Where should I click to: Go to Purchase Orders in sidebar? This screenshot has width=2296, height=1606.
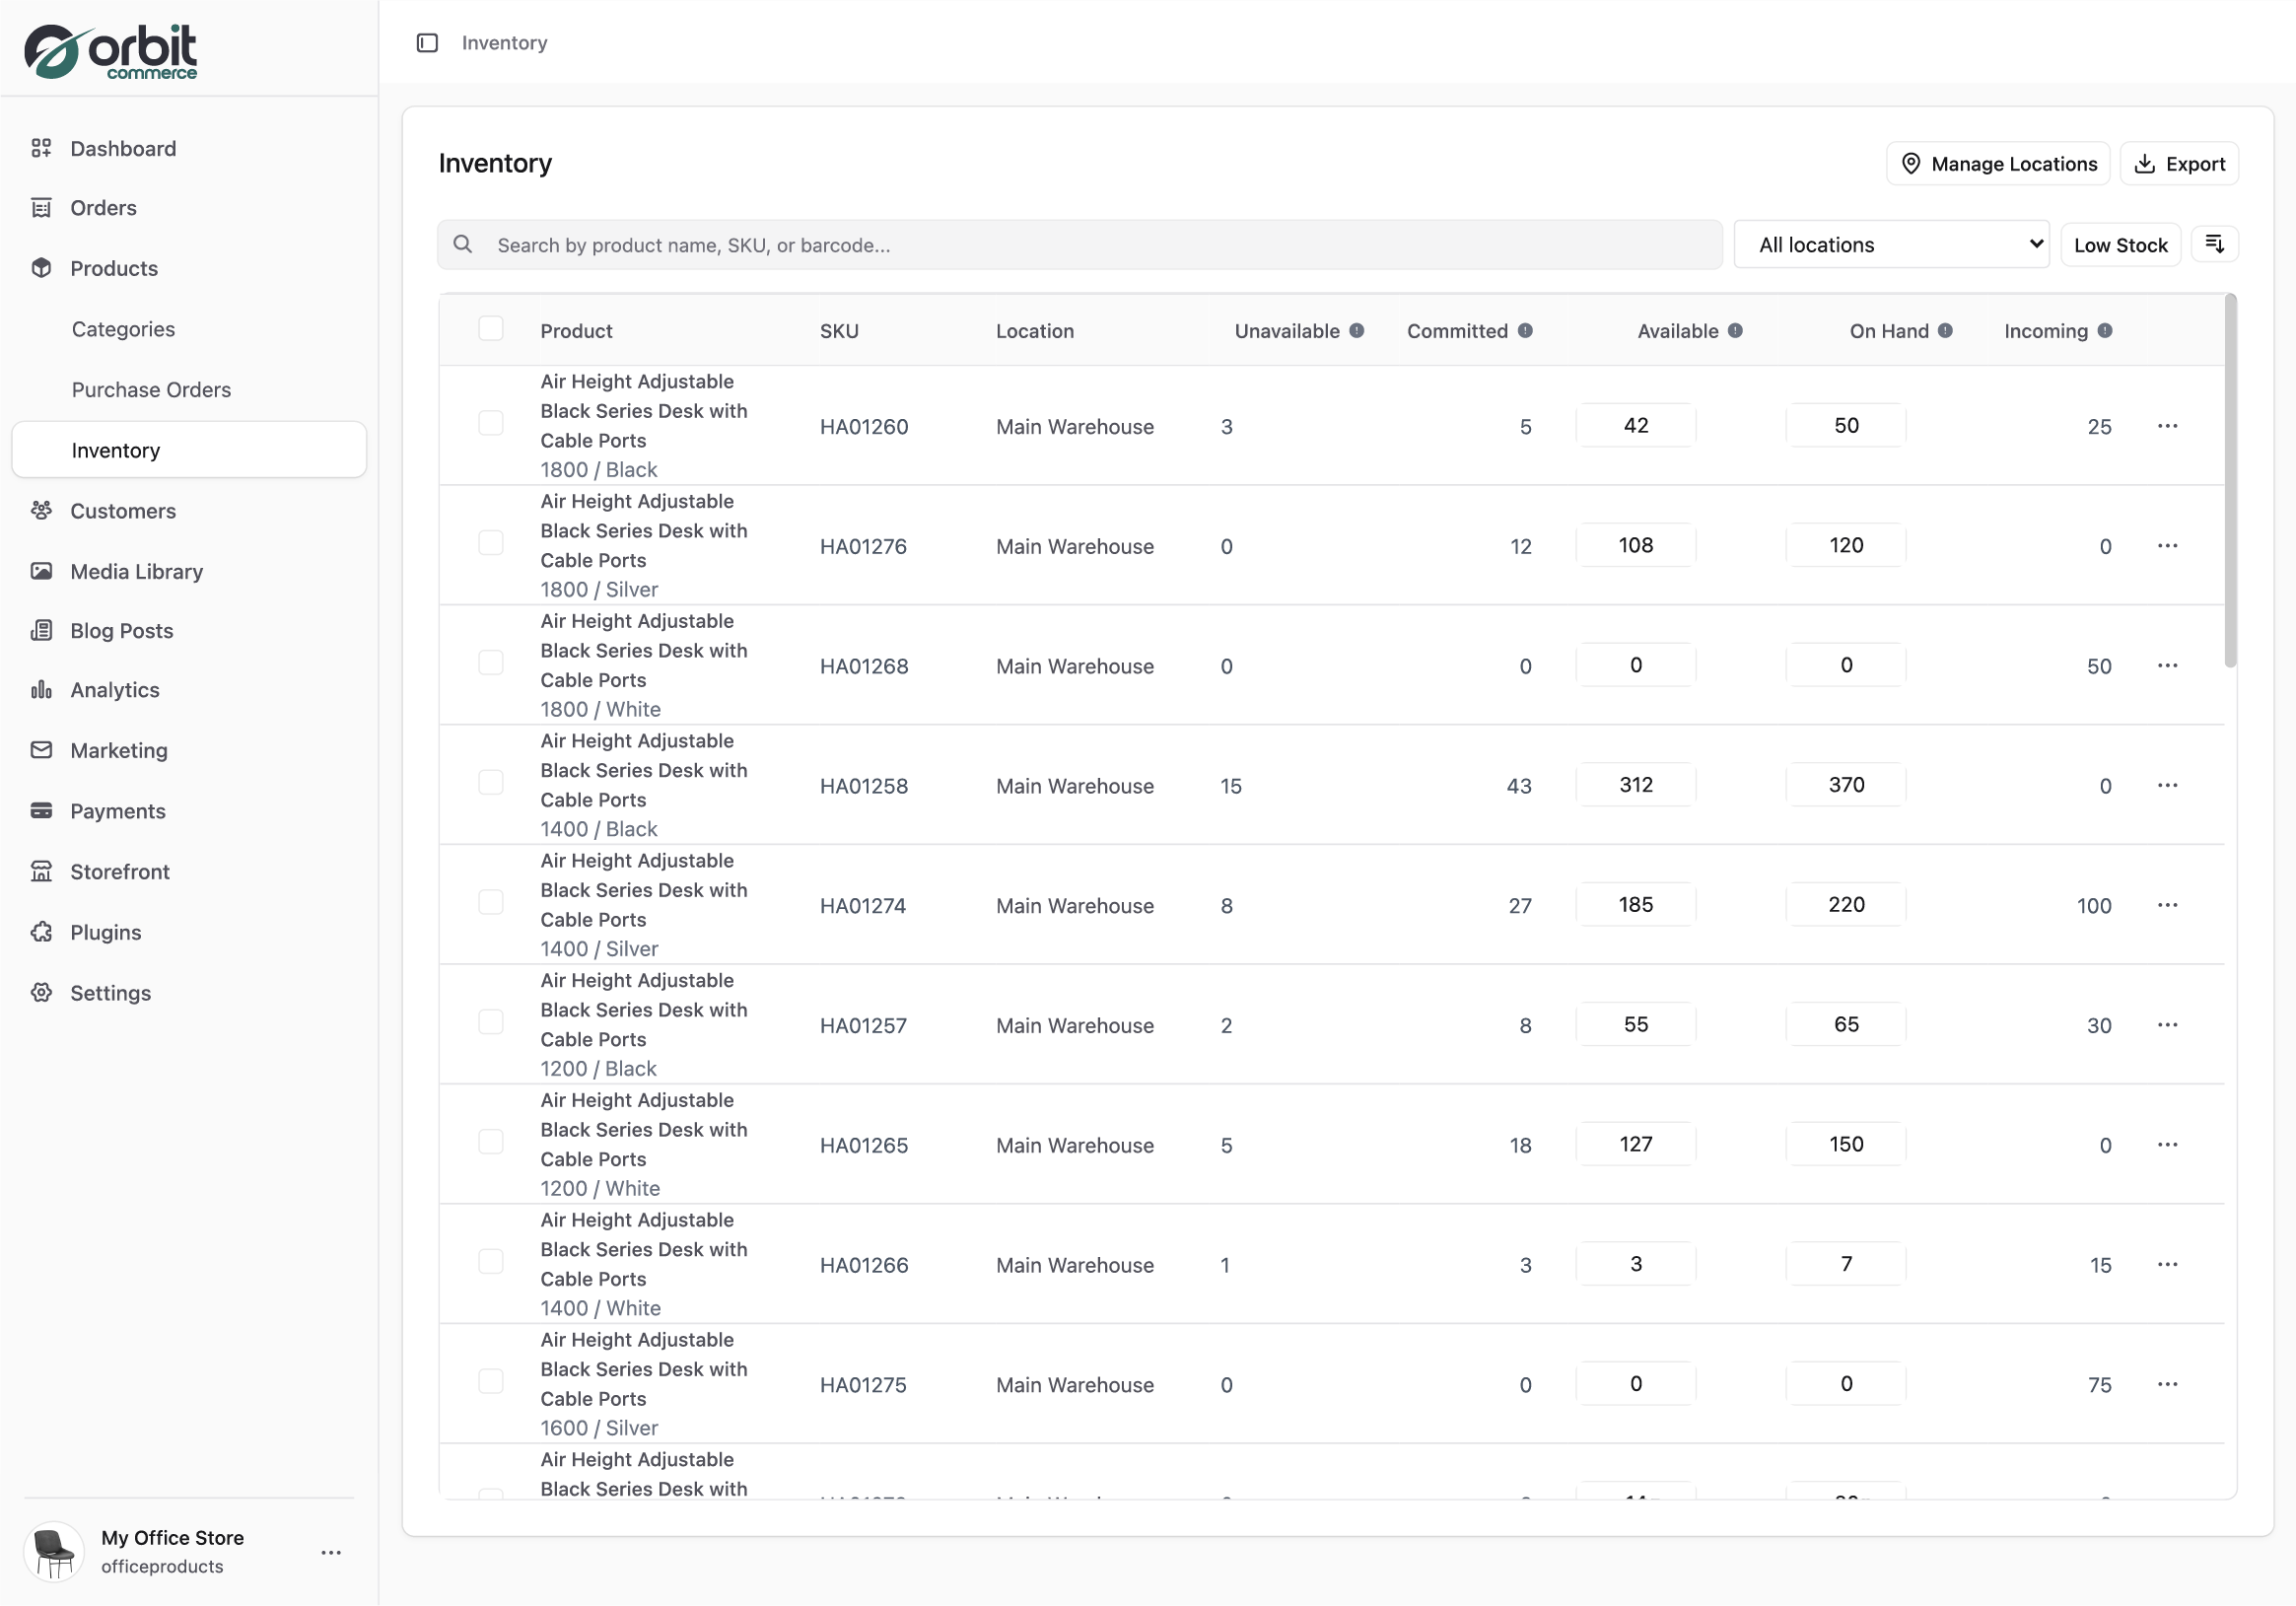[x=151, y=390]
